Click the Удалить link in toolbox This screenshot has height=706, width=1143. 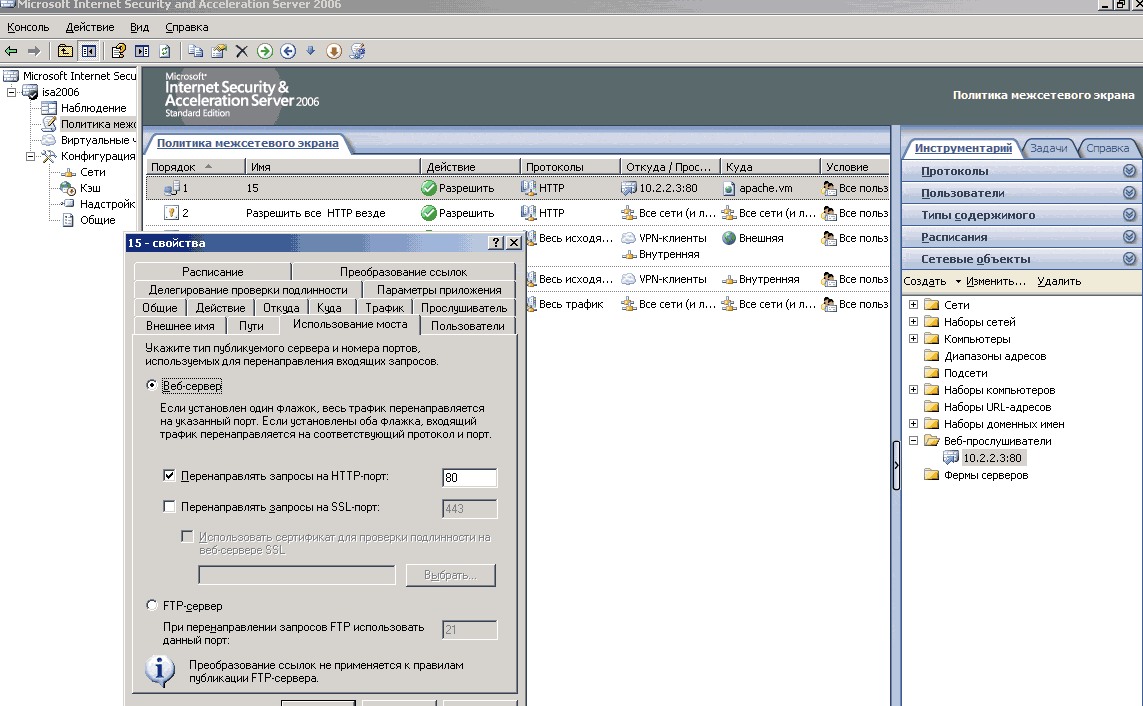1058,281
